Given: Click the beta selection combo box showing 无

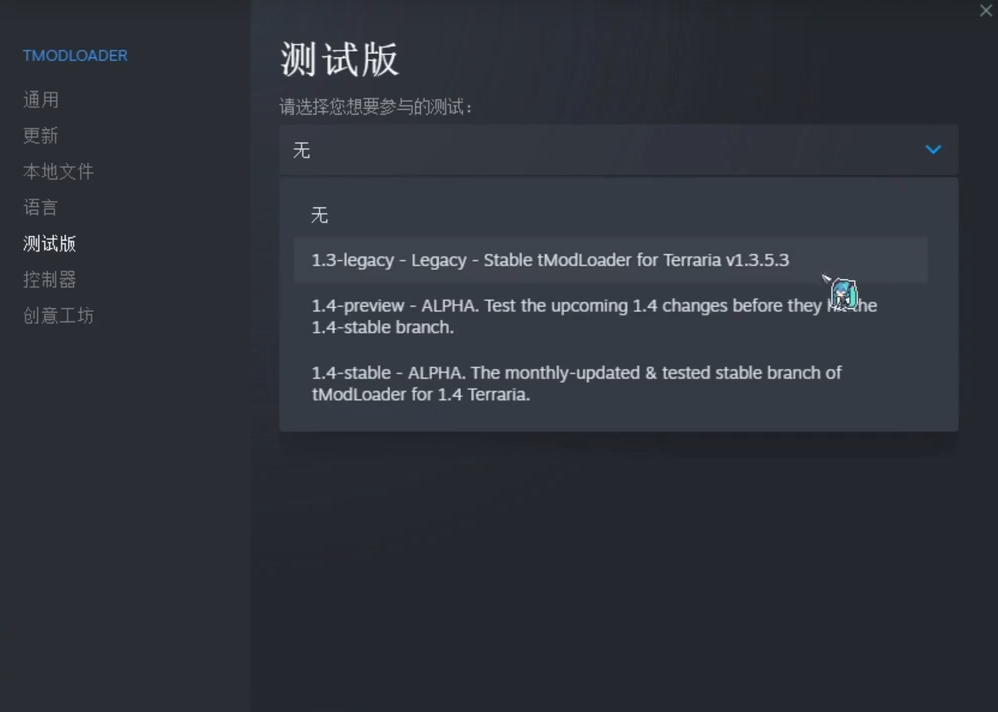Looking at the screenshot, I should [x=600, y=150].
